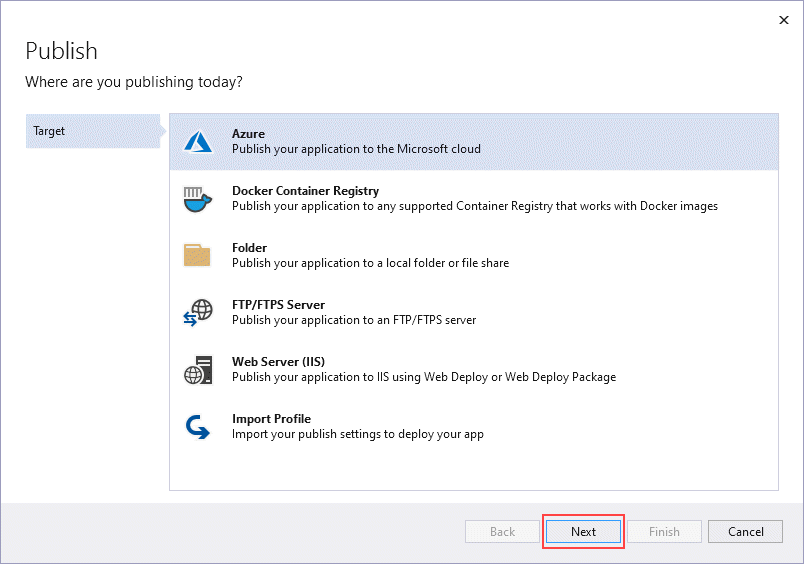Image resolution: width=804 pixels, height=564 pixels.
Task: Click the Finish button
Action: click(665, 532)
